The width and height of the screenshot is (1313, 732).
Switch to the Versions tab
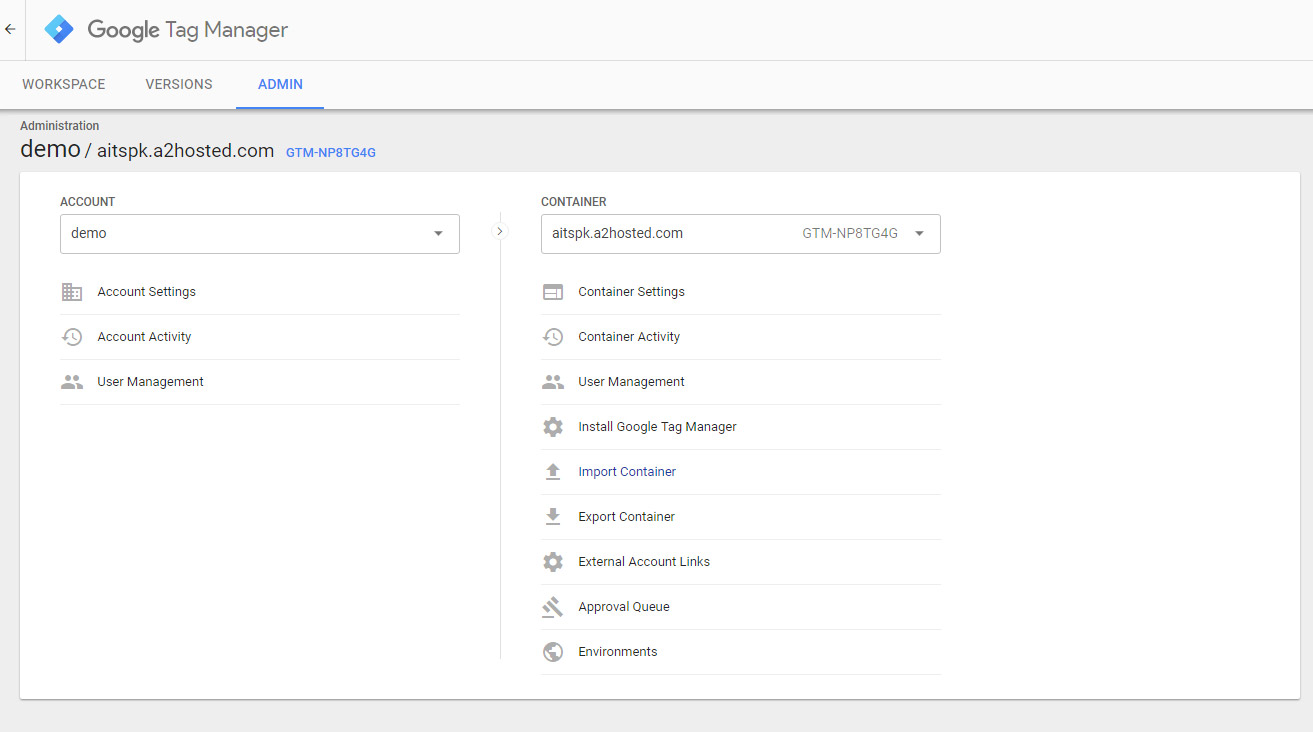point(179,84)
